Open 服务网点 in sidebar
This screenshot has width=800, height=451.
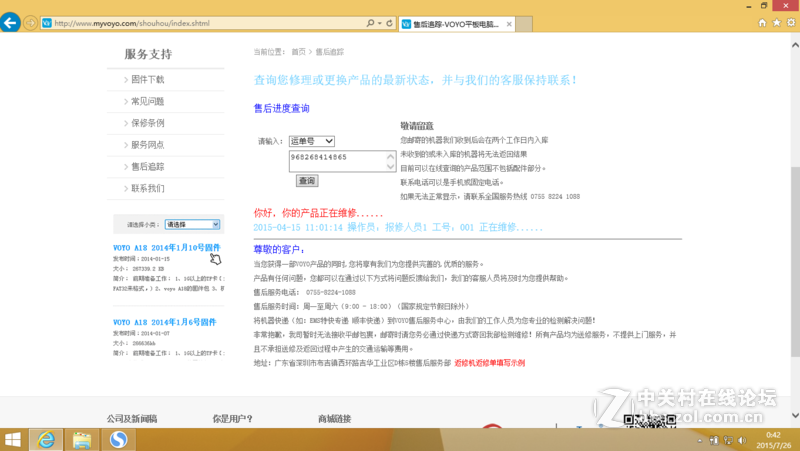point(147,145)
